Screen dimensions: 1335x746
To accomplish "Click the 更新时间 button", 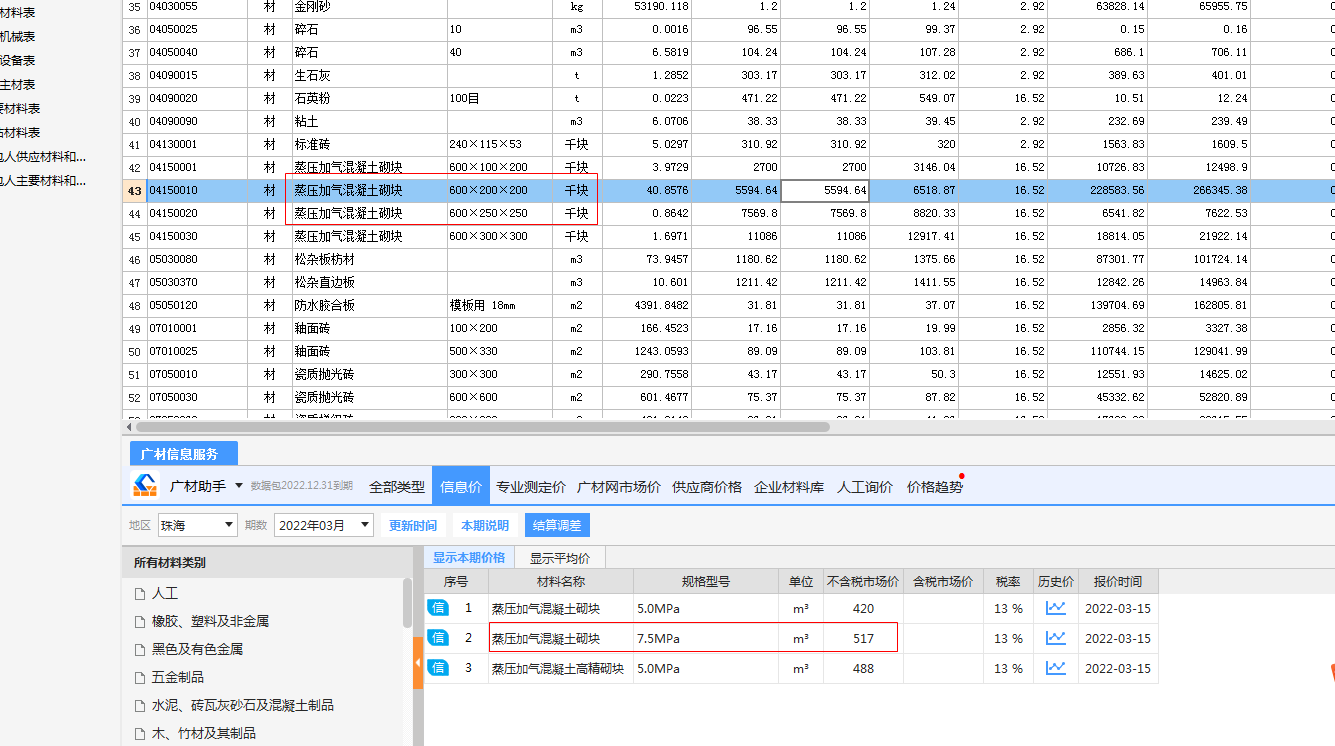I will pos(413,525).
